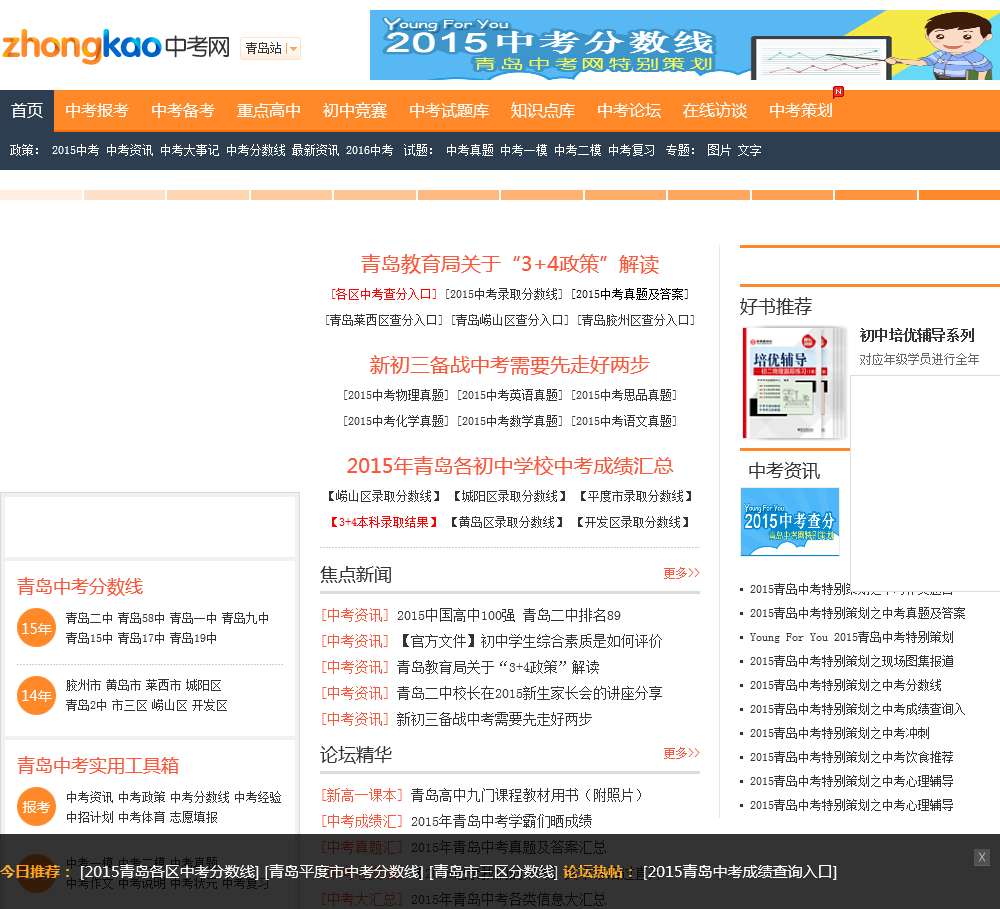The height and width of the screenshot is (909, 1000).
Task: Open 中考策划 navigation item
Action: pos(801,110)
